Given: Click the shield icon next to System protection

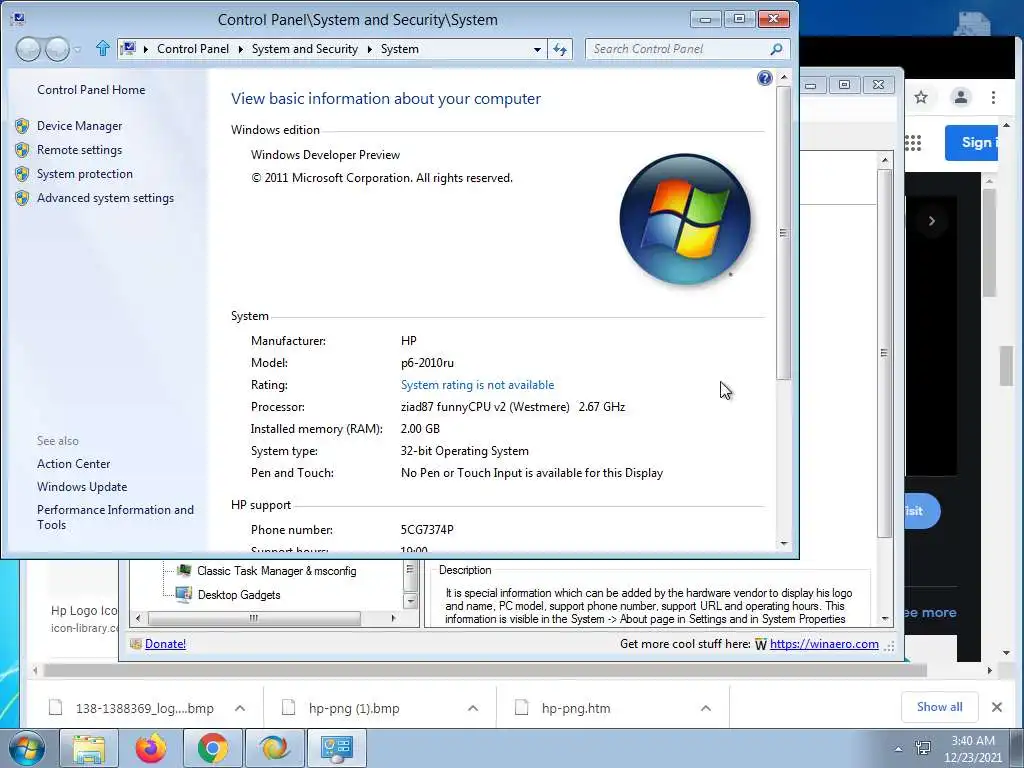Looking at the screenshot, I should pyautogui.click(x=22, y=174).
